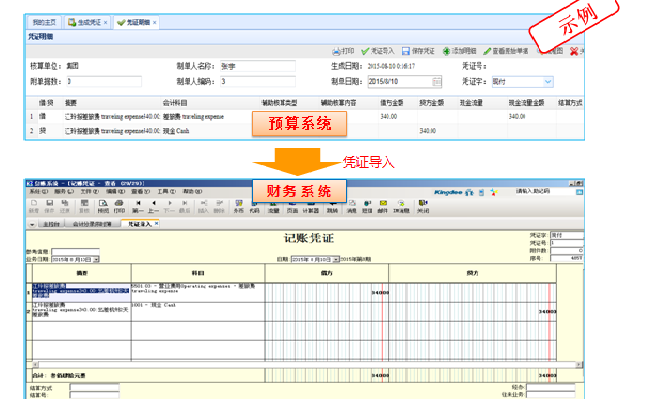Screen dimensions: 670x399
Task: Click the 凭证导入 checkmark button in toolbar
Action: (377, 51)
